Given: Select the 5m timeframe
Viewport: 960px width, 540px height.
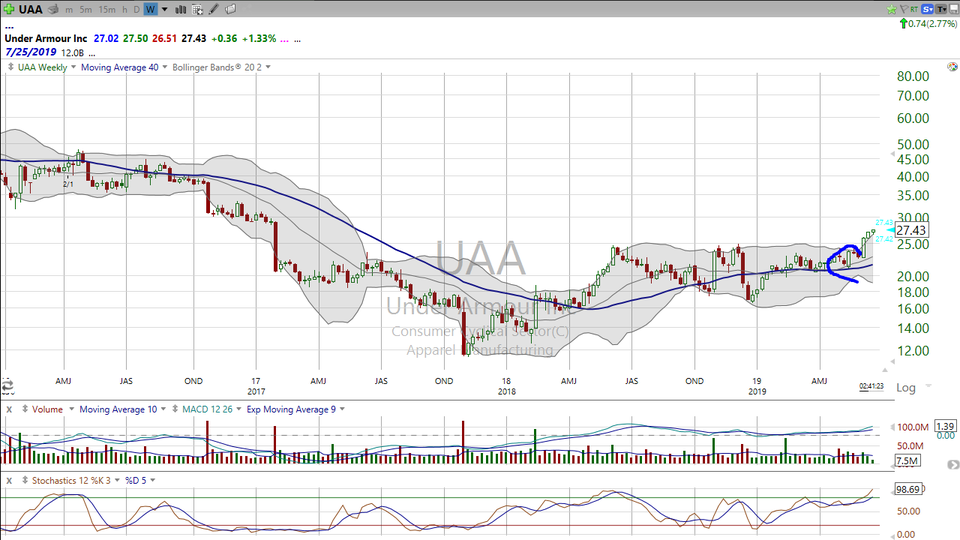Looking at the screenshot, I should point(86,9).
